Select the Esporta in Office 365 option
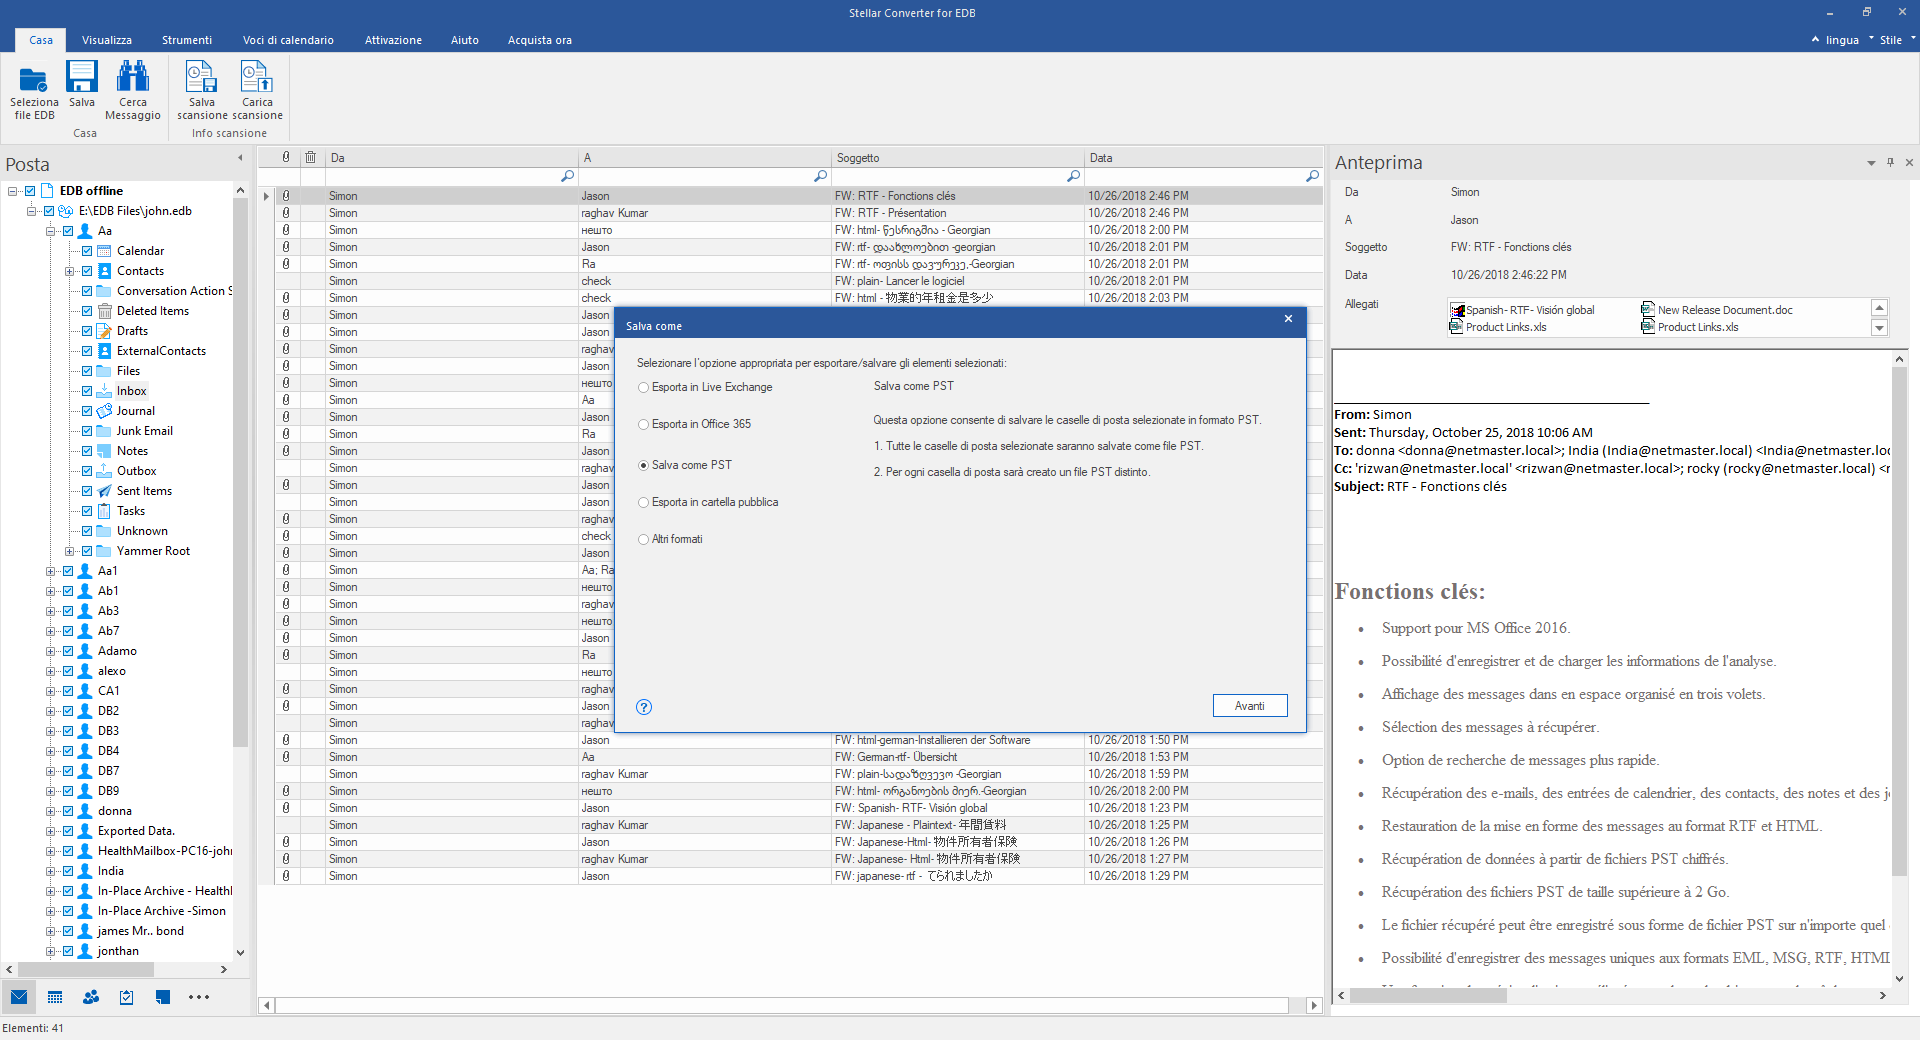Viewport: 1920px width, 1040px height. [x=644, y=425]
